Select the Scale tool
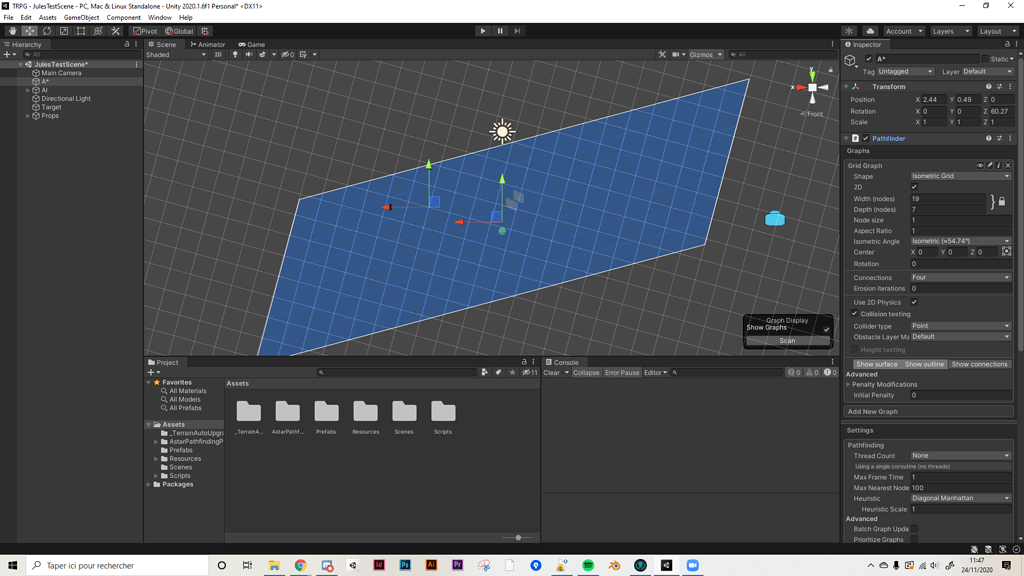Screen dimensions: 1024x576 (x=63, y=31)
